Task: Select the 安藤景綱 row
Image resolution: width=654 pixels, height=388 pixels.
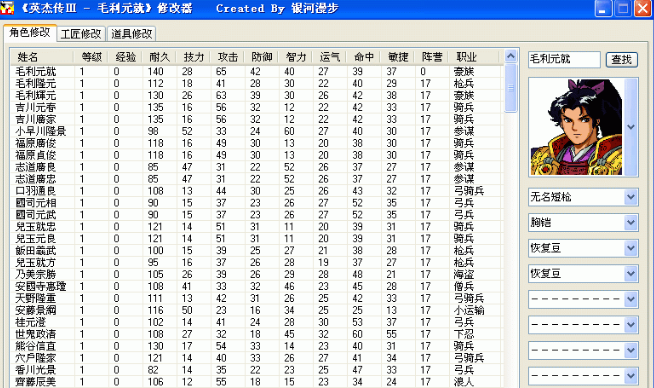Action: [x=256, y=310]
